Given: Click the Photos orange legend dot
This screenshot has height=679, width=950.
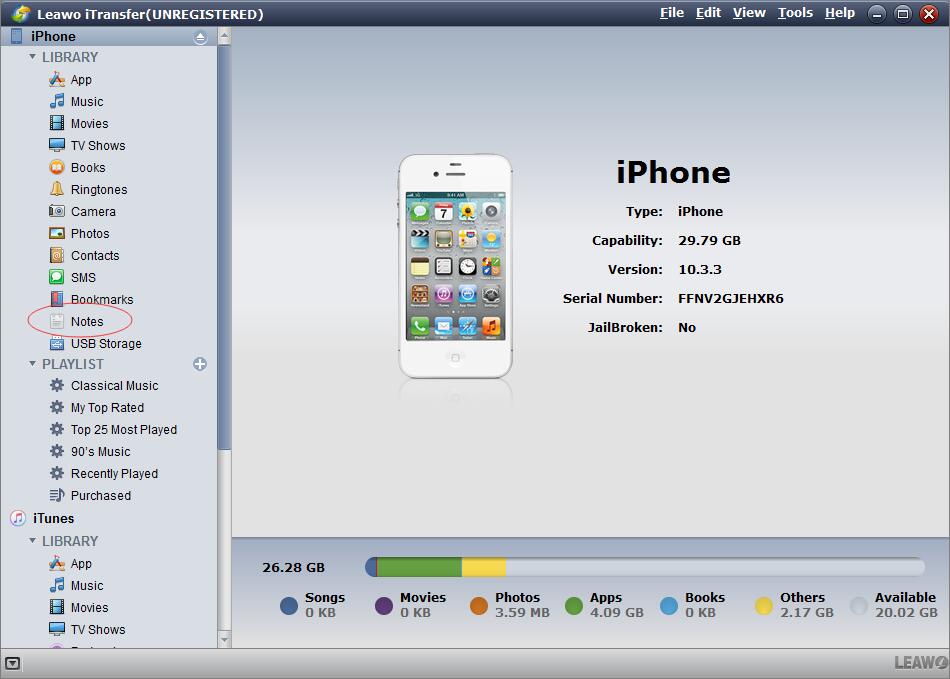Looking at the screenshot, I should pos(479,606).
